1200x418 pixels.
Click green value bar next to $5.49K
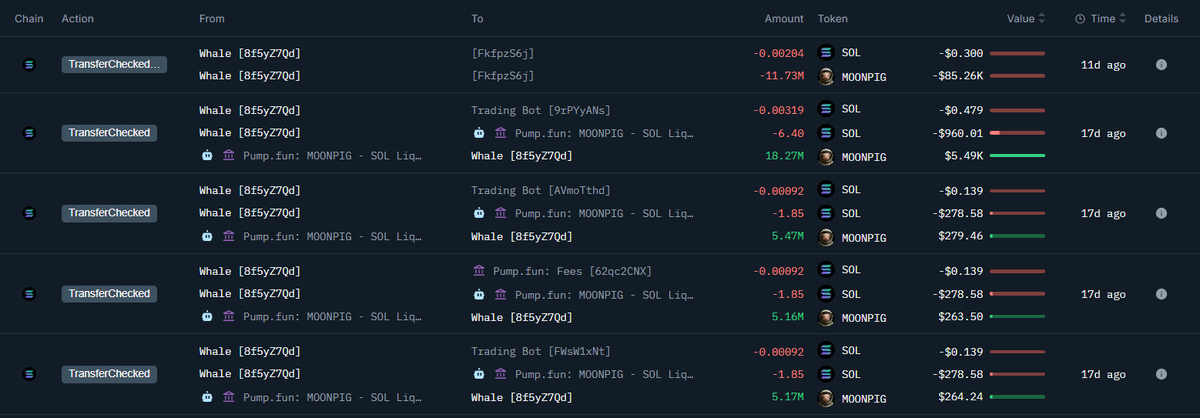1018,156
